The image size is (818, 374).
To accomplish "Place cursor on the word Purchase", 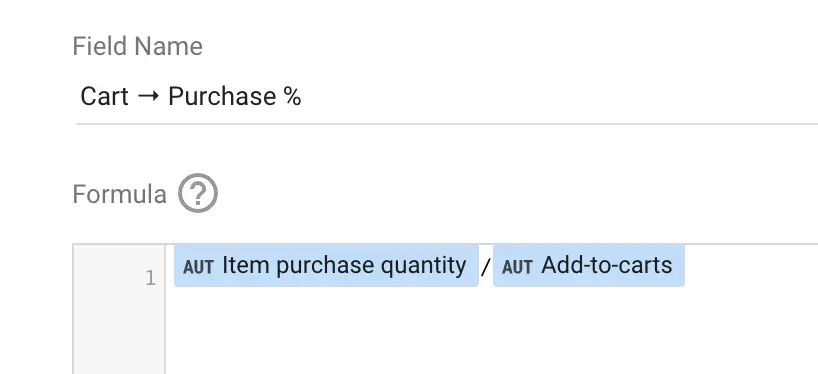I will [222, 96].
